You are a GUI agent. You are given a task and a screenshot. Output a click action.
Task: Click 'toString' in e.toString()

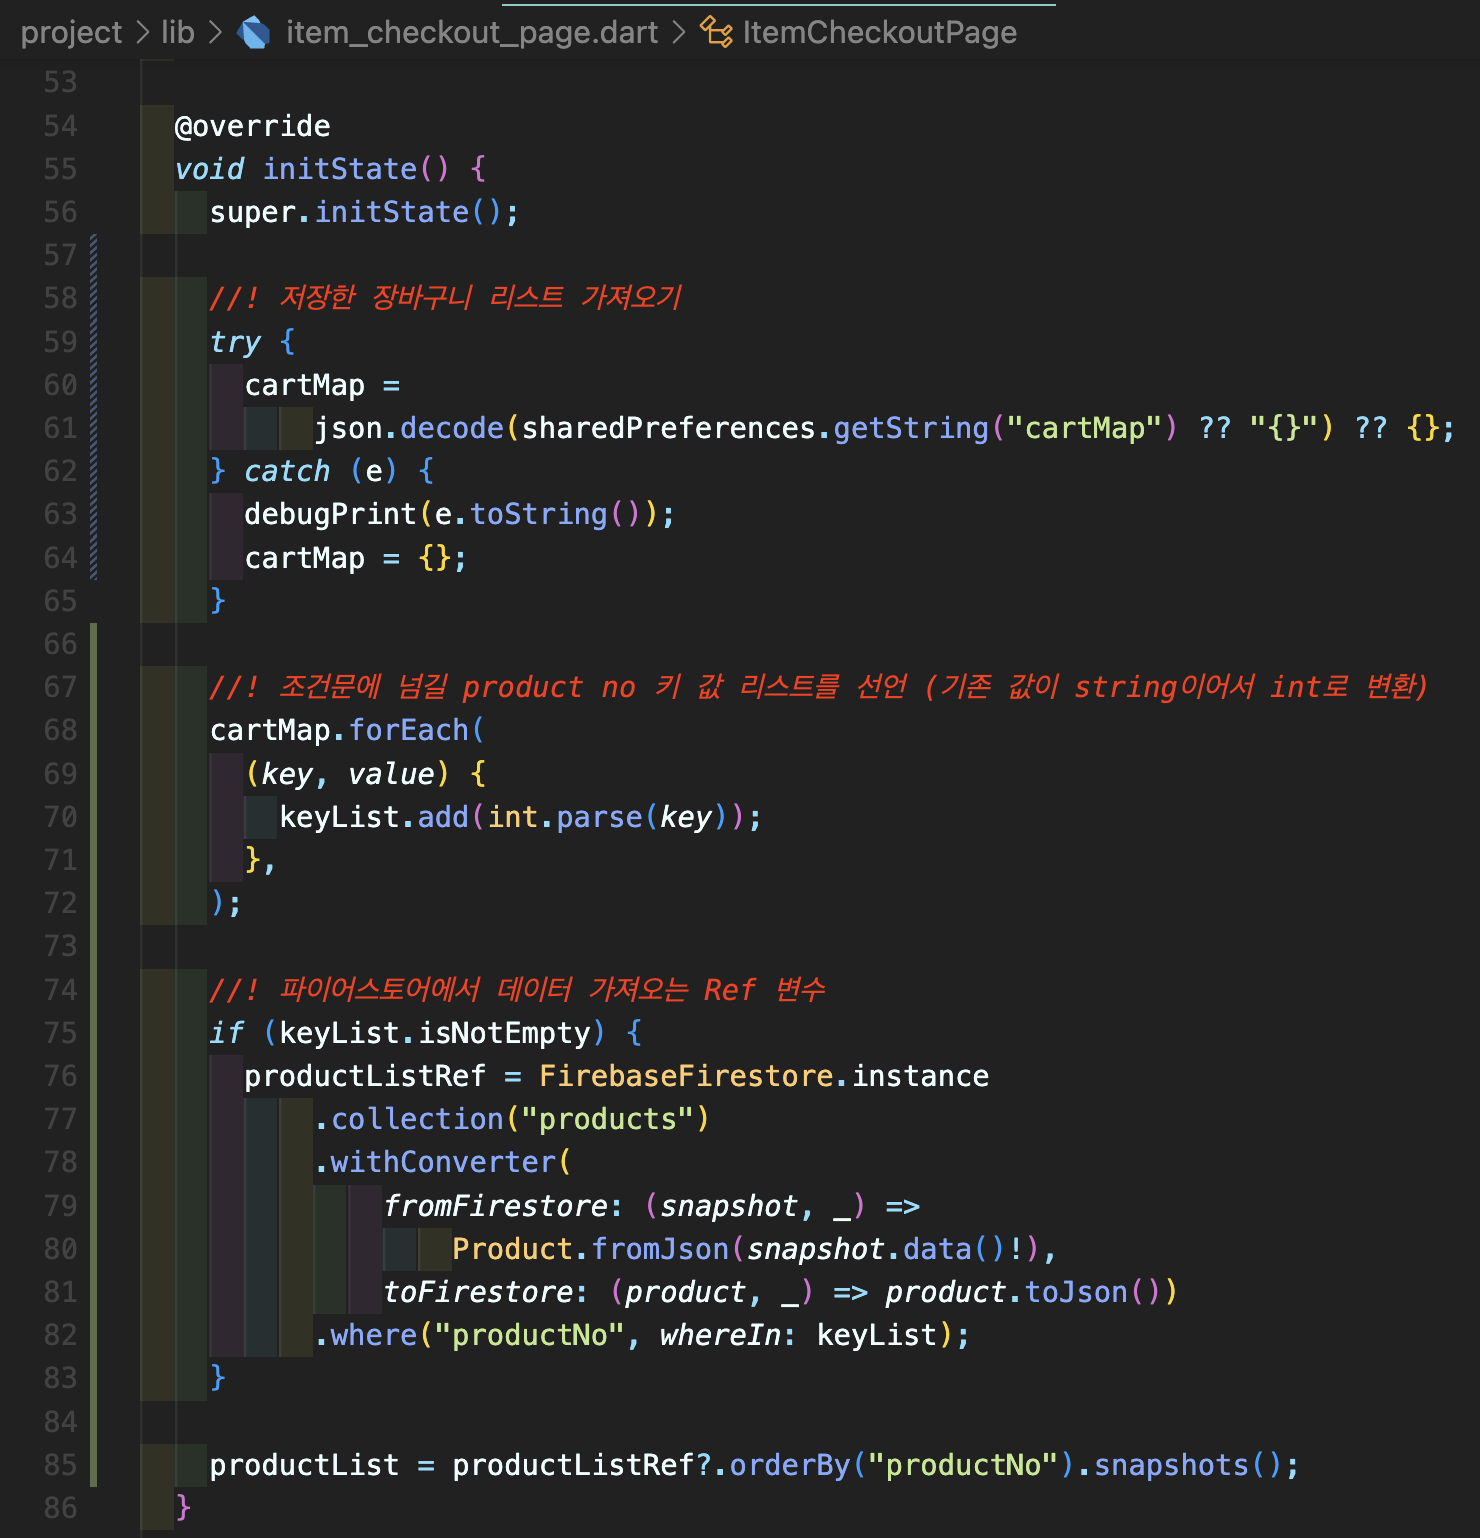pyautogui.click(x=539, y=514)
